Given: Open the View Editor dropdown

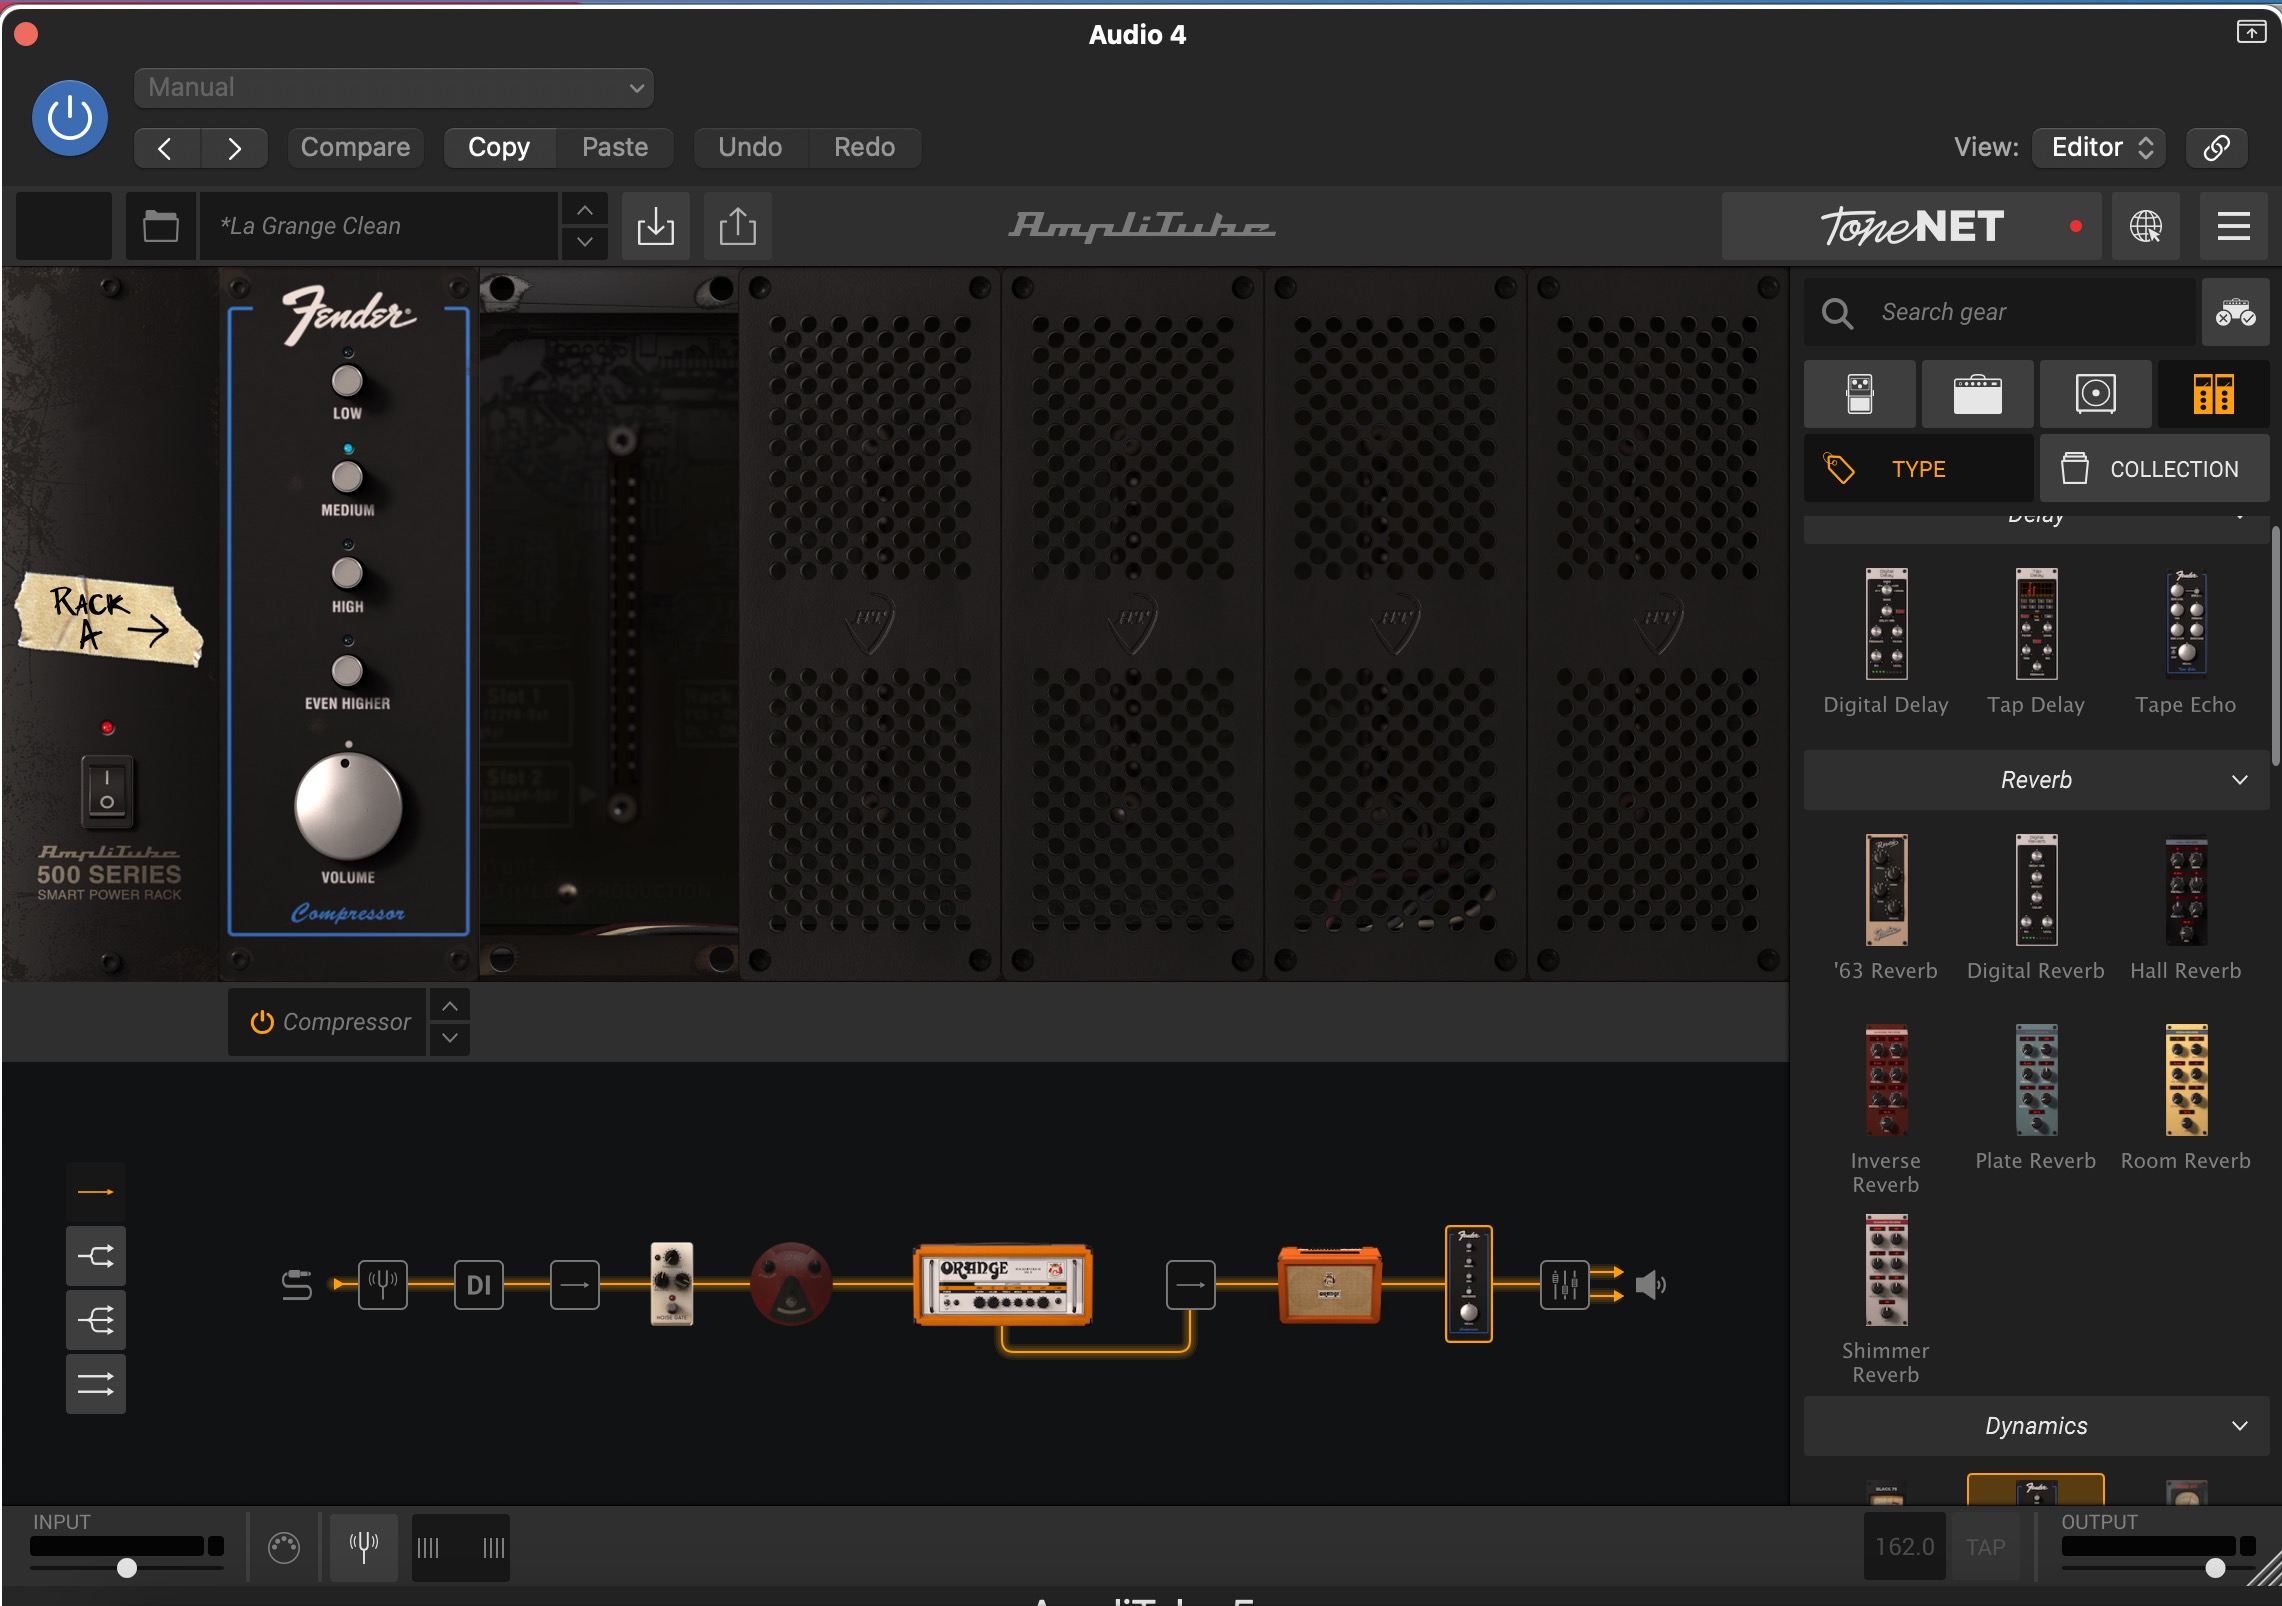Looking at the screenshot, I should [x=2099, y=147].
